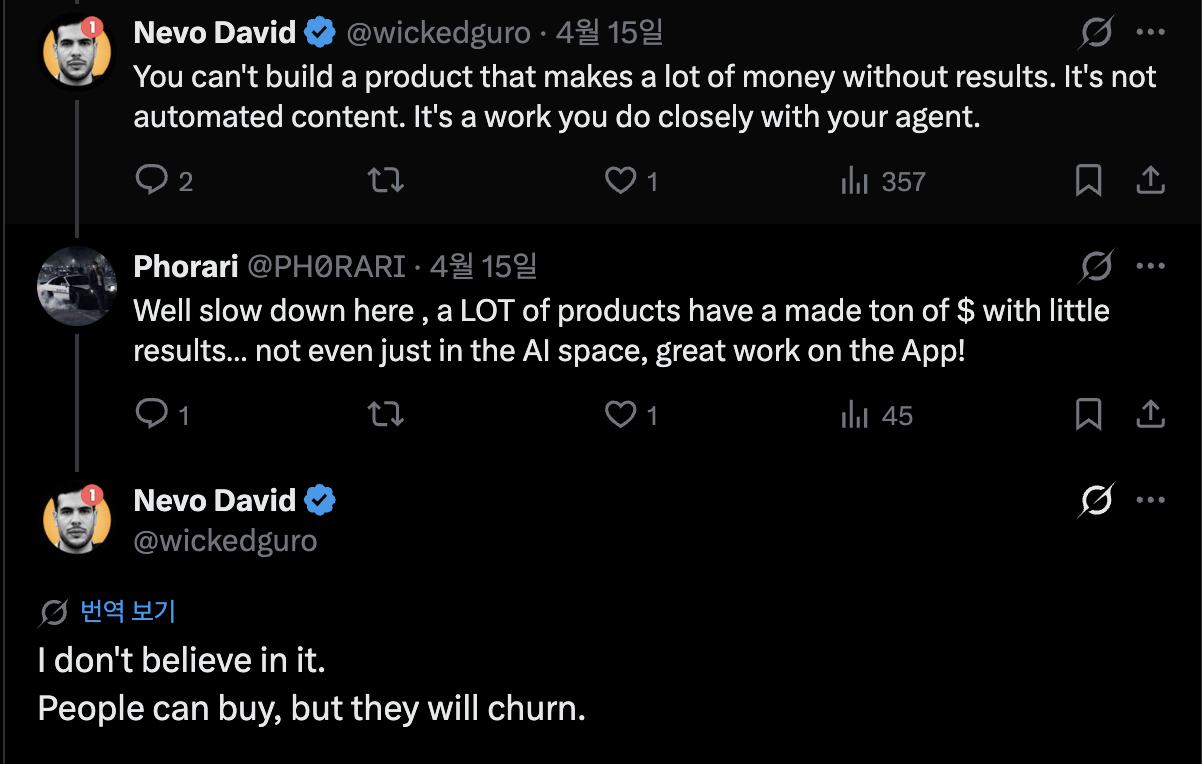Viewport: 1202px width, 764px height.
Task: Like Phorari's tweet about products
Action: coord(622,414)
